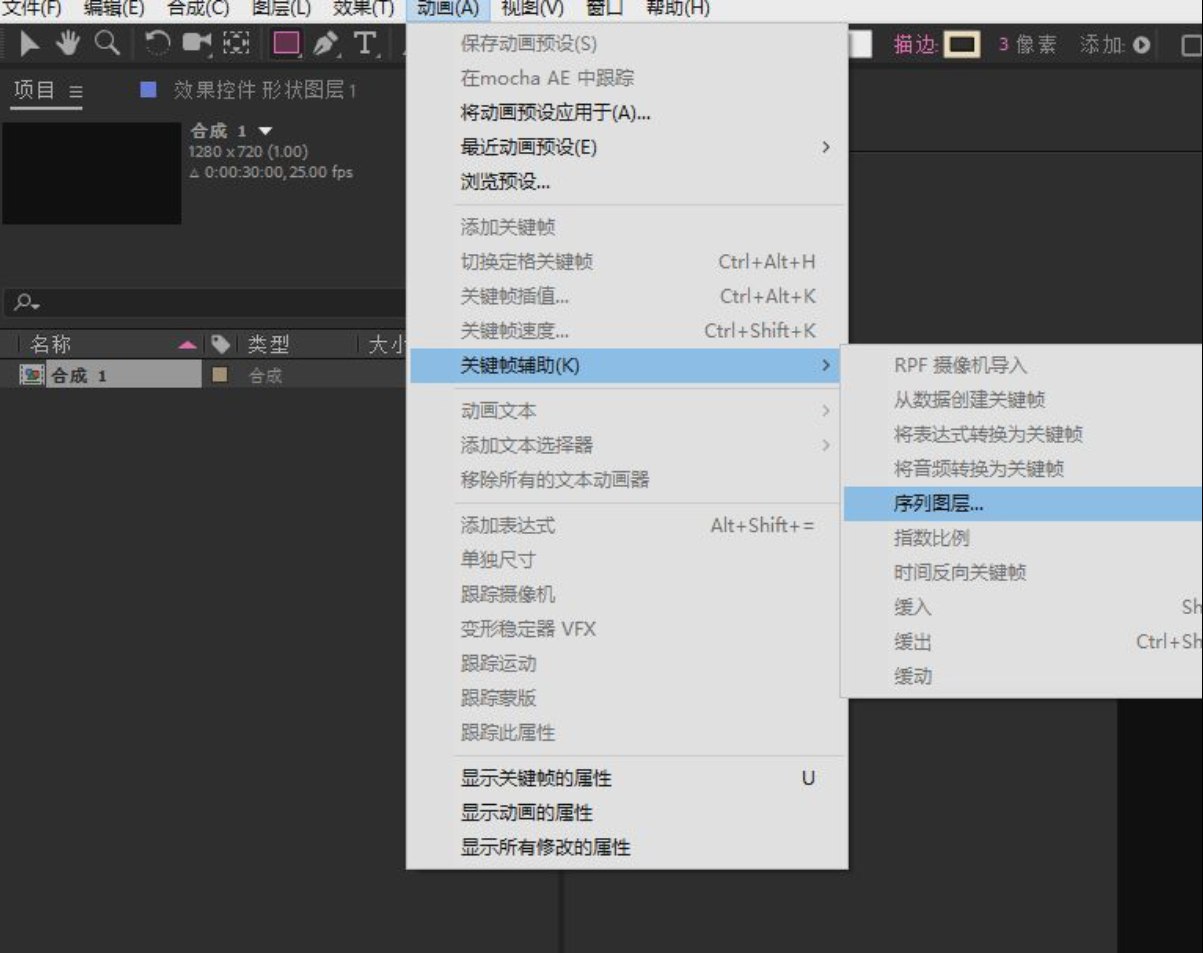Select the Type text tool
The image size is (1203, 953).
(365, 44)
